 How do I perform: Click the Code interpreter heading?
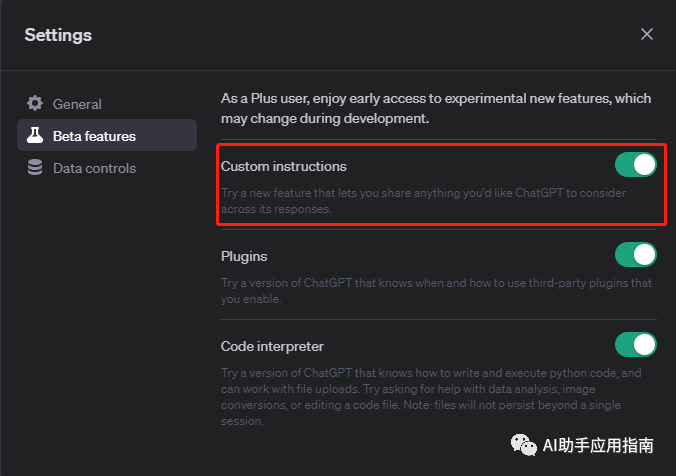[272, 346]
